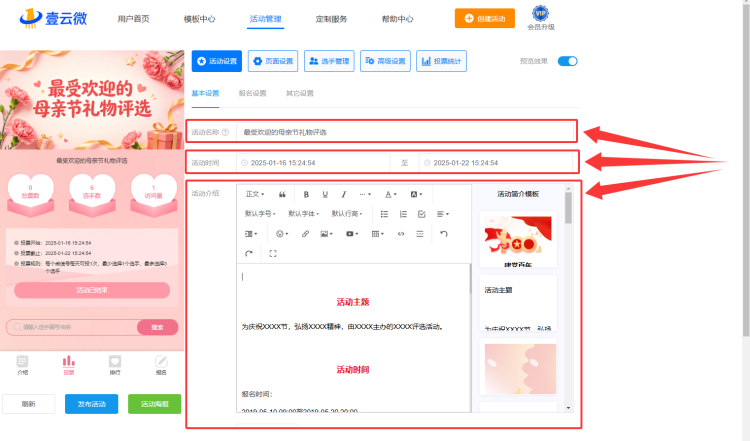This screenshot has height=441, width=750.
Task: Click the help icon beside 活动名称
Action: pyautogui.click(x=225, y=132)
